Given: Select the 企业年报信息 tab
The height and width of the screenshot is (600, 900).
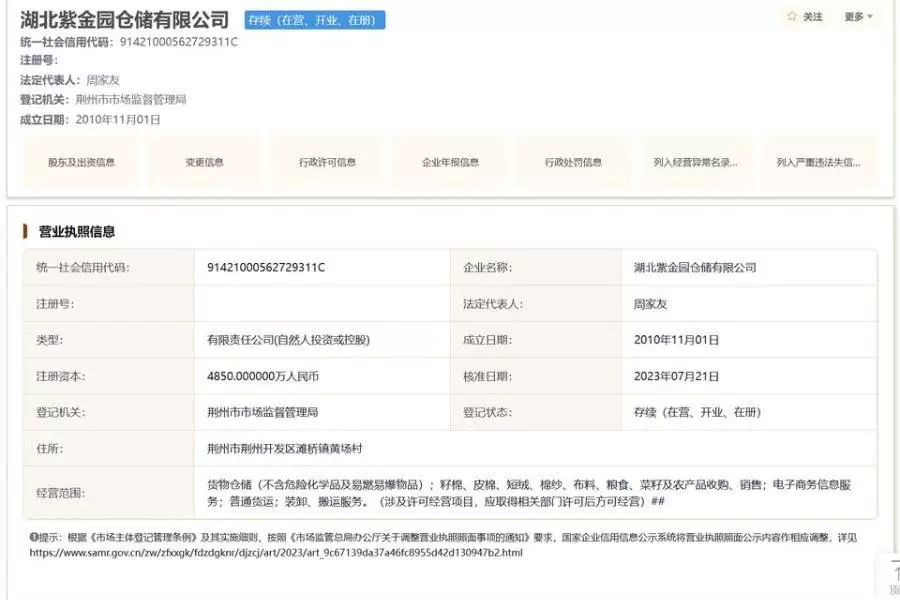Looking at the screenshot, I should tap(451, 162).
